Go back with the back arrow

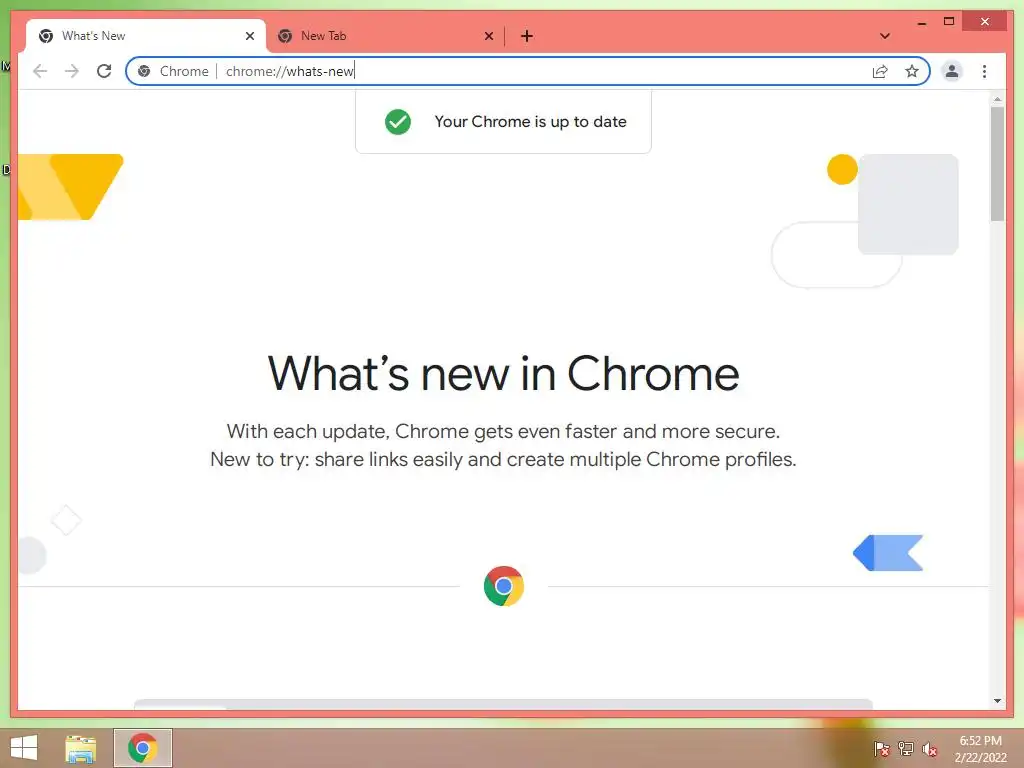pos(40,71)
